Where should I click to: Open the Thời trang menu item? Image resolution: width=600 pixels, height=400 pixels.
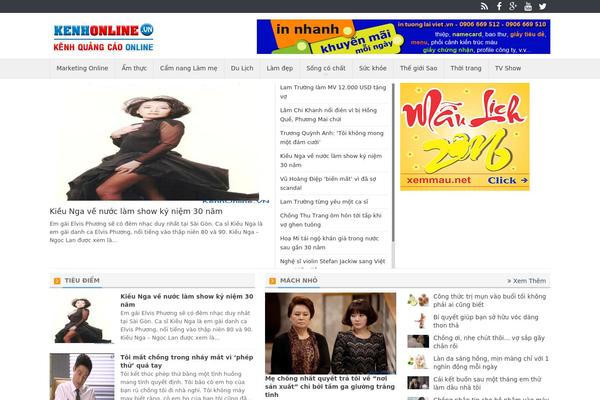(x=466, y=68)
